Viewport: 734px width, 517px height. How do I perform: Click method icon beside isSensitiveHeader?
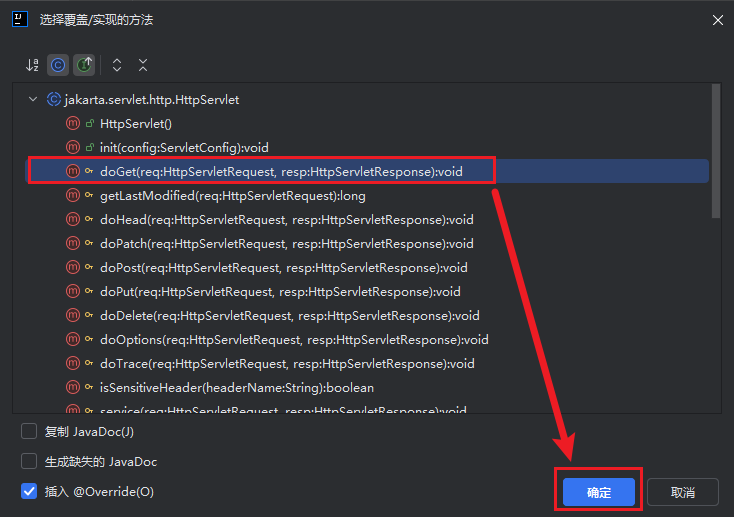pos(73,387)
